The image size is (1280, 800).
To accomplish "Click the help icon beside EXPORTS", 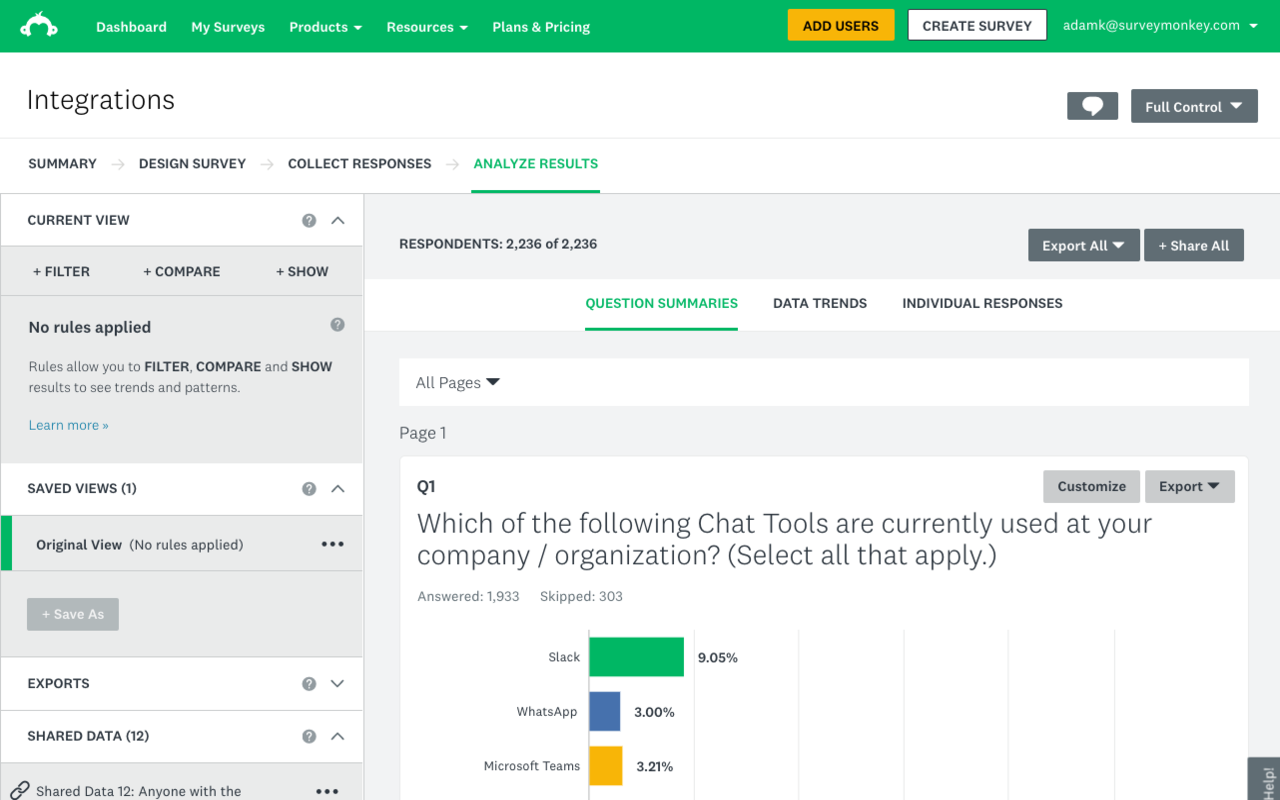I will (x=309, y=683).
